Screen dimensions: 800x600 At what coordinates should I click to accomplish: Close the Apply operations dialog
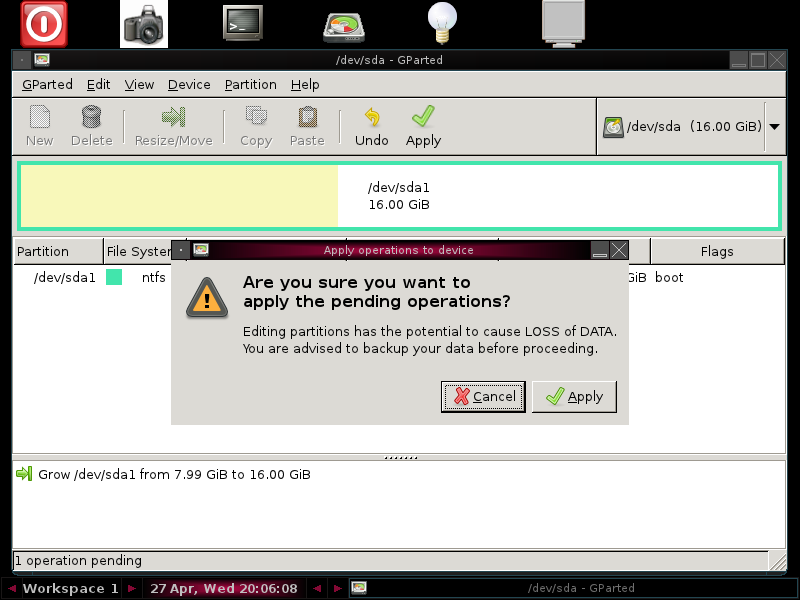pos(619,250)
